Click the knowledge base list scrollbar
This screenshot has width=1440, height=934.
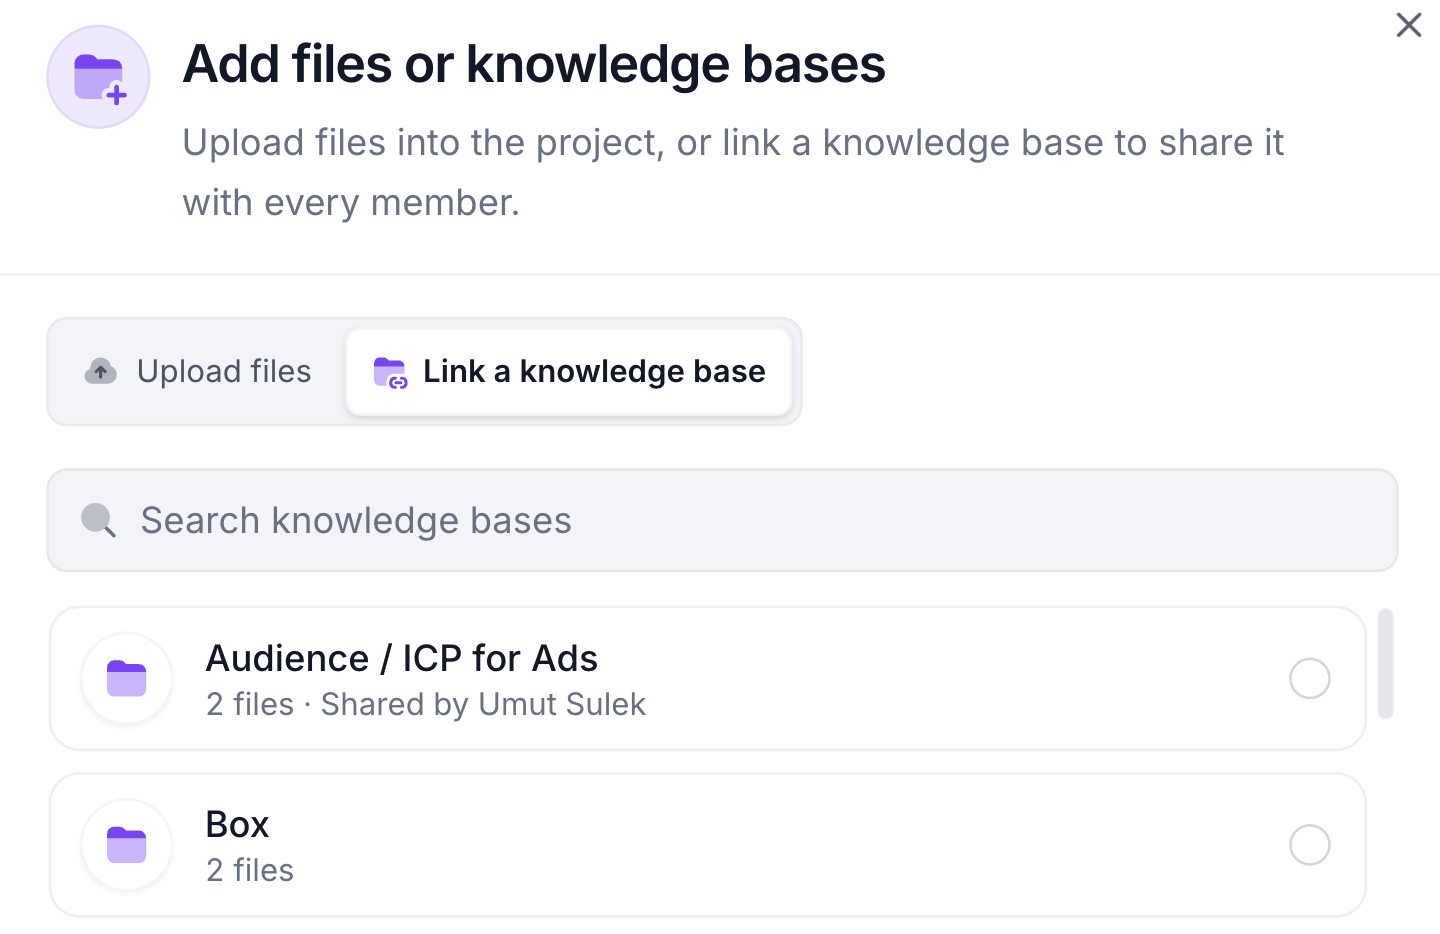[x=1385, y=664]
